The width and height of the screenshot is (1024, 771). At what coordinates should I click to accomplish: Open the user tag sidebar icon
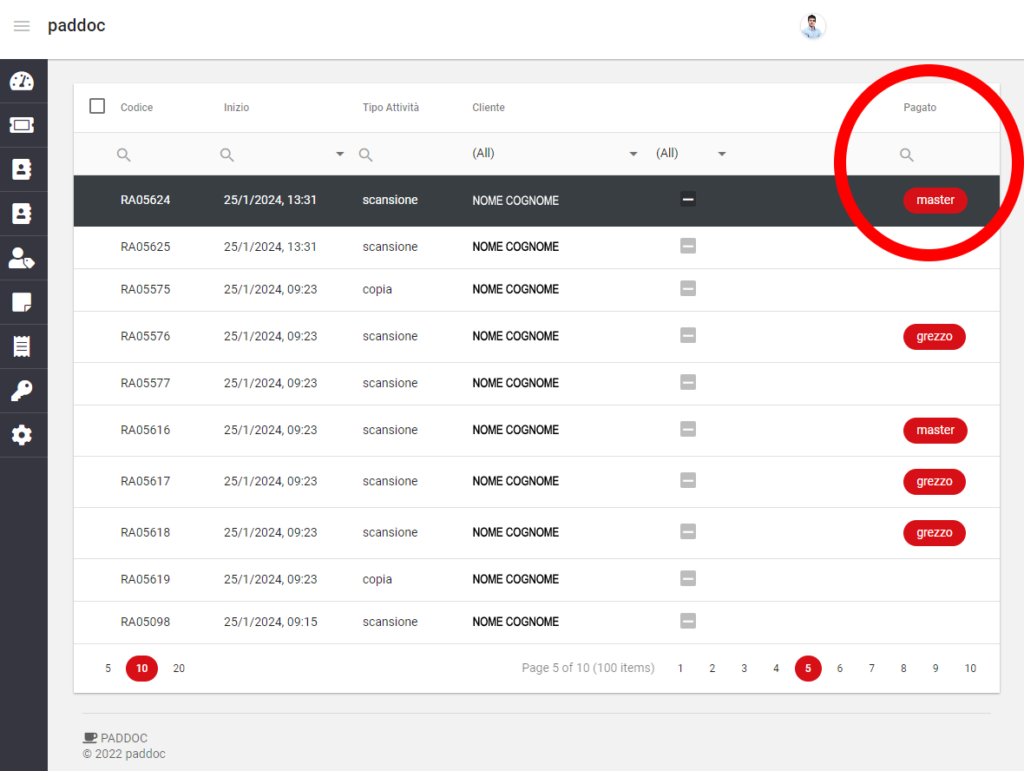pos(22,258)
